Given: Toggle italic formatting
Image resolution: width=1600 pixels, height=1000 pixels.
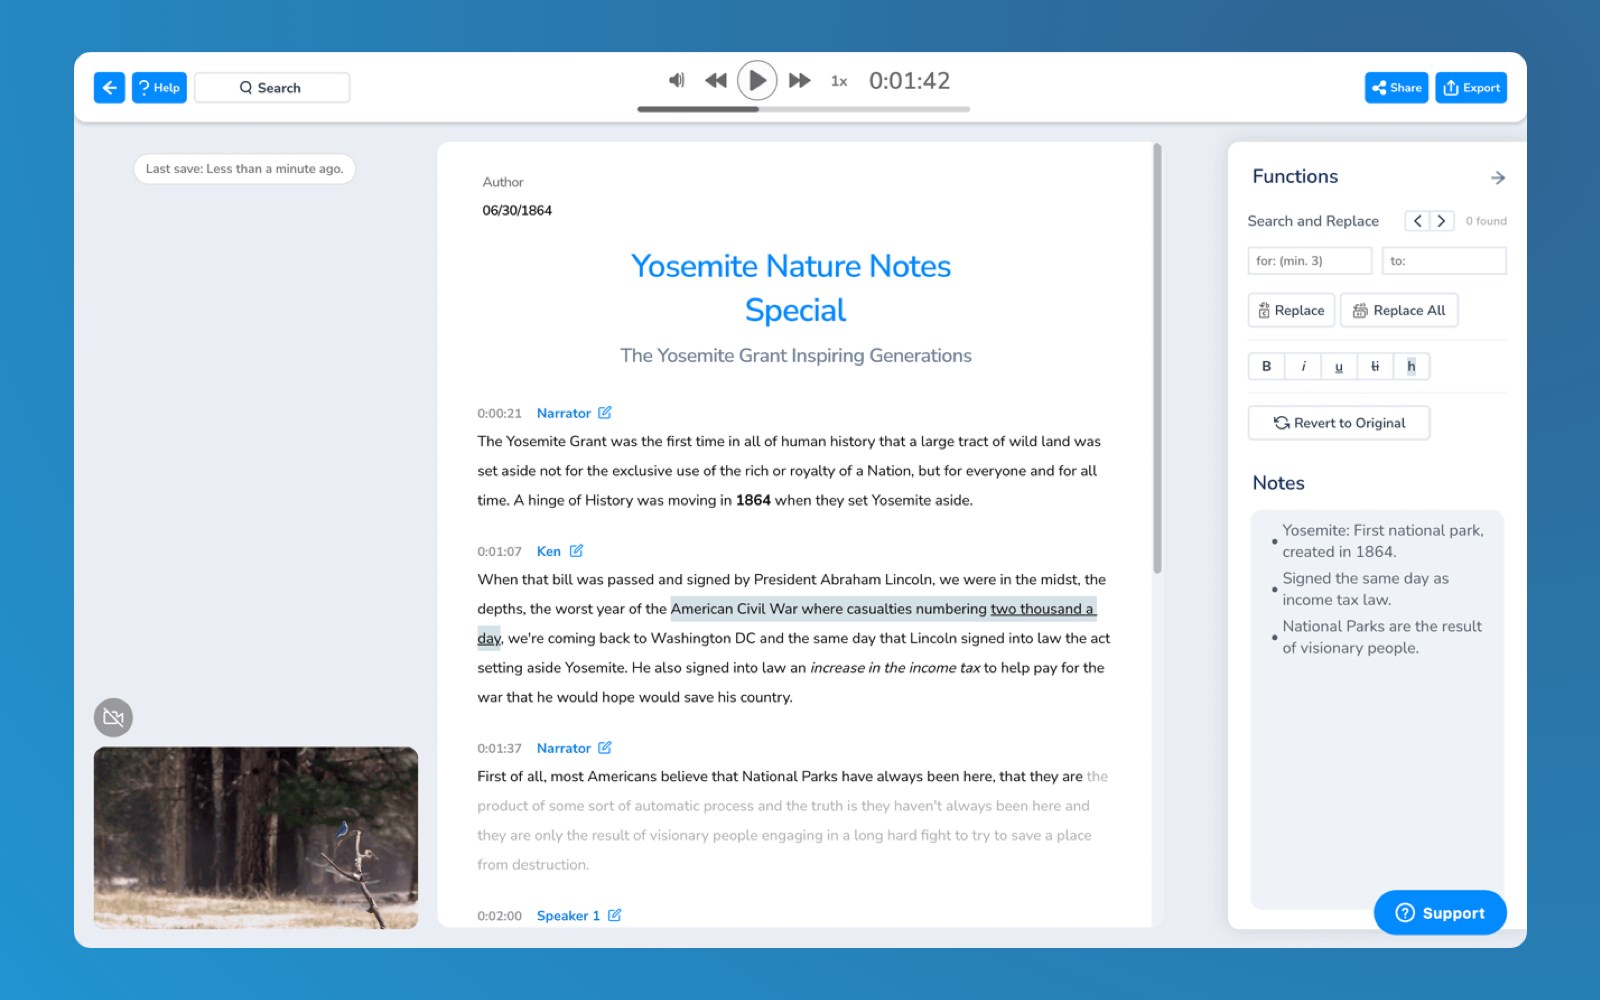Looking at the screenshot, I should coord(1303,366).
